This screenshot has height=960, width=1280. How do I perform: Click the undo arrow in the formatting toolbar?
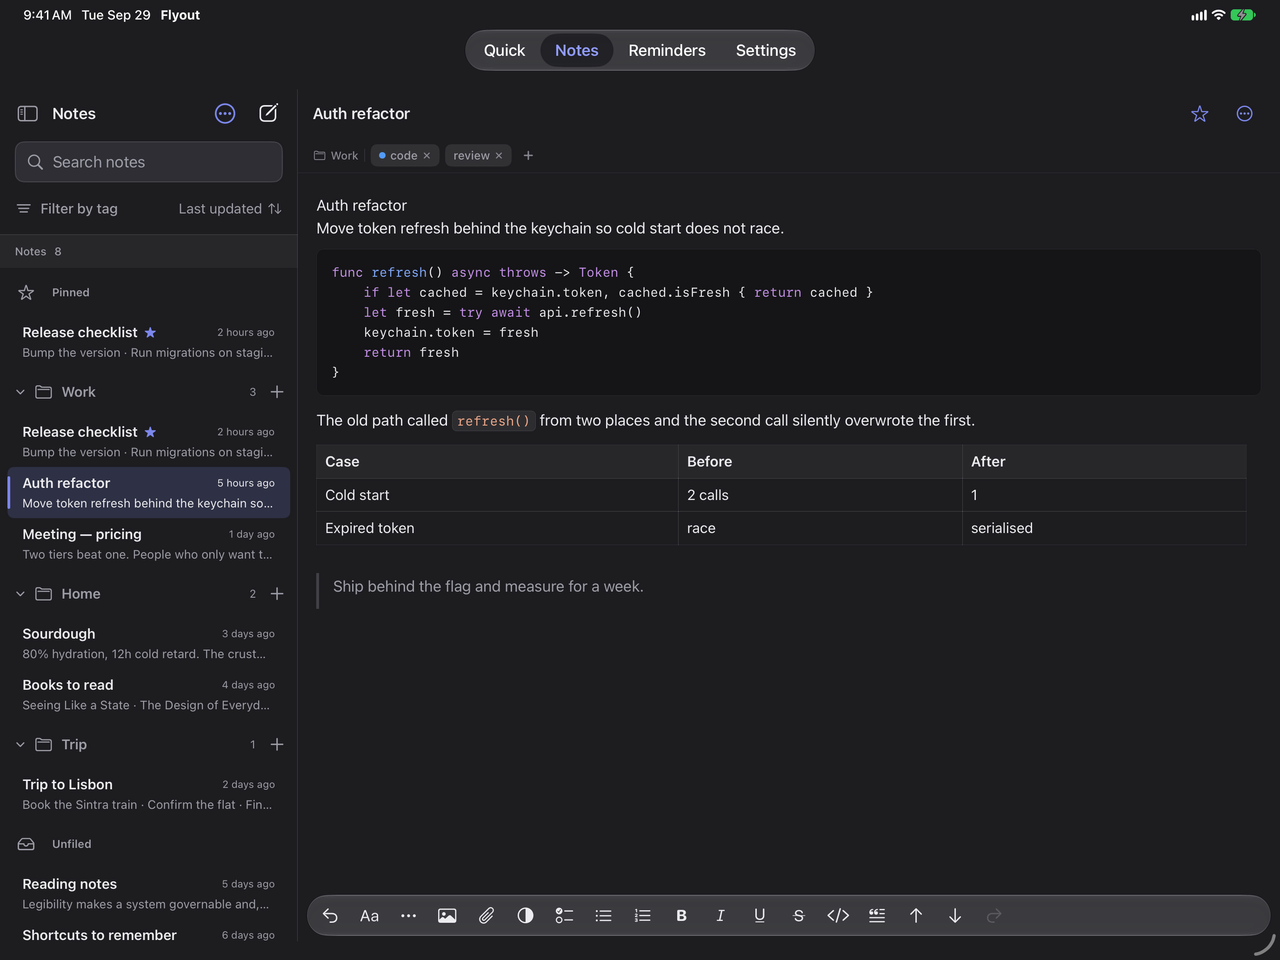[330, 916]
